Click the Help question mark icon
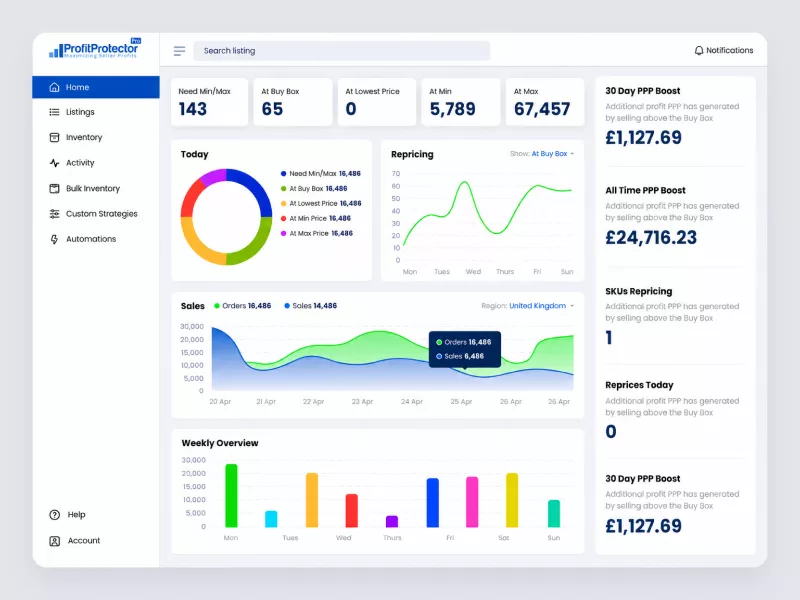800x600 pixels. pos(55,515)
